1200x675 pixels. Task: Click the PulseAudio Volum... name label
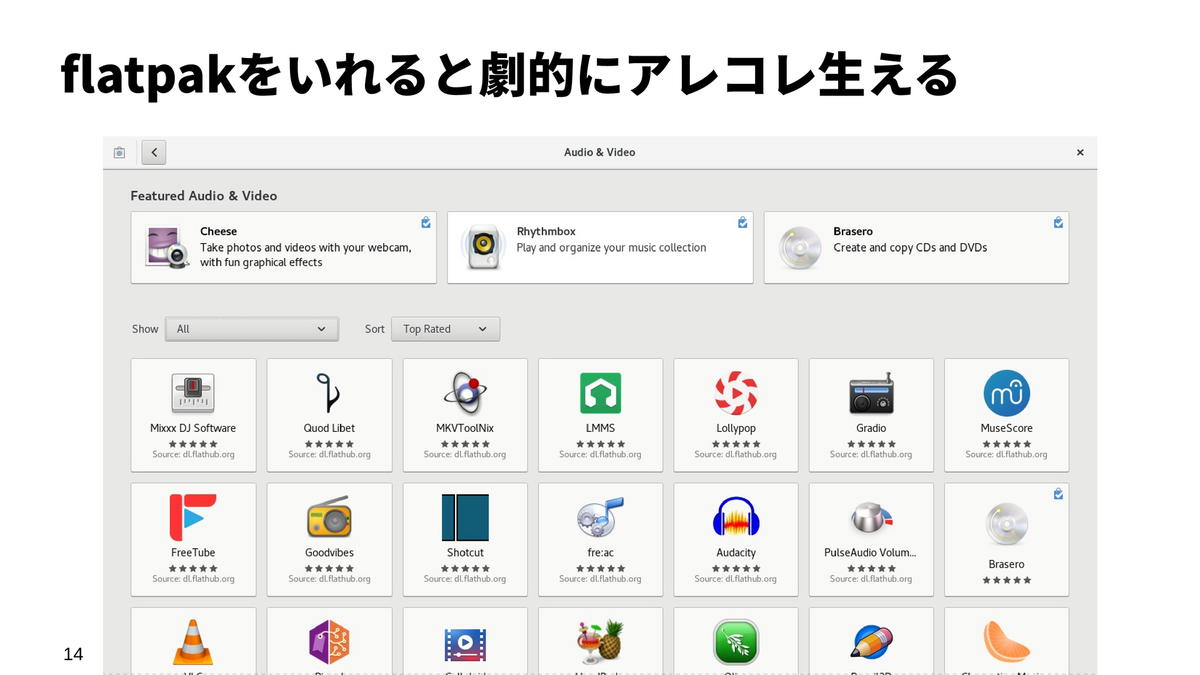coord(870,552)
